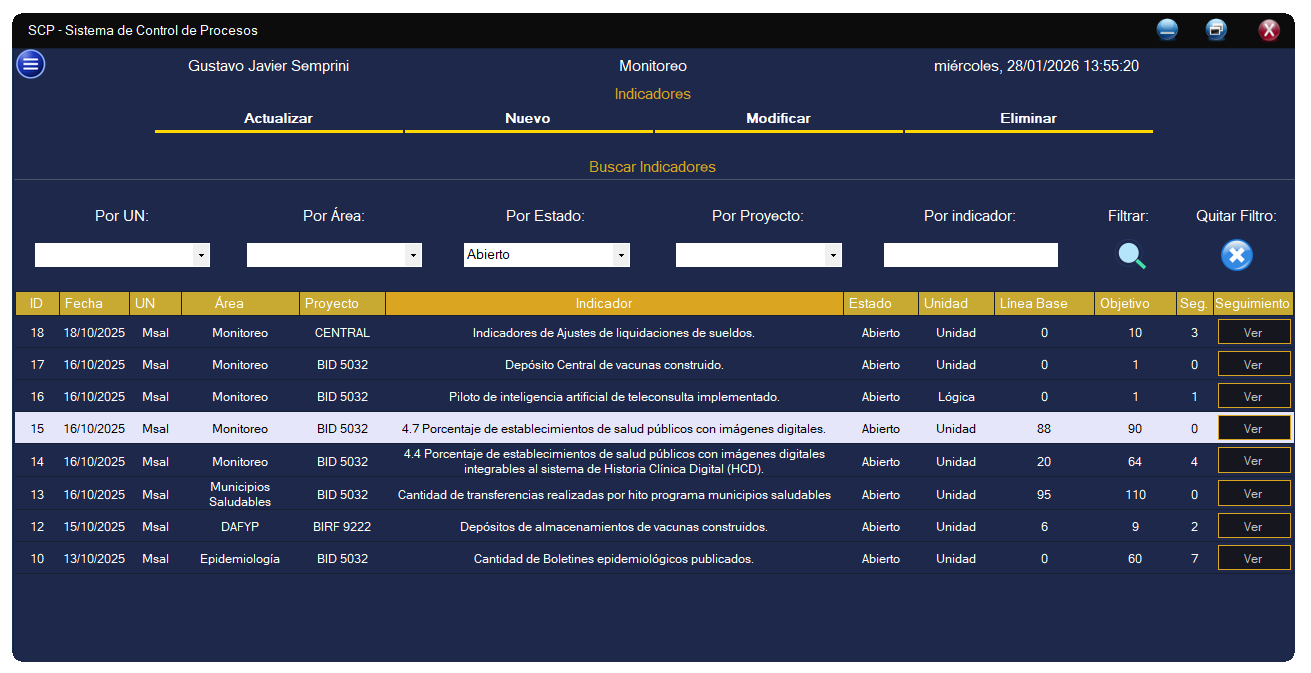Screen dimensions: 1311x673
Task: Close the SCP application window
Action: tap(1268, 30)
